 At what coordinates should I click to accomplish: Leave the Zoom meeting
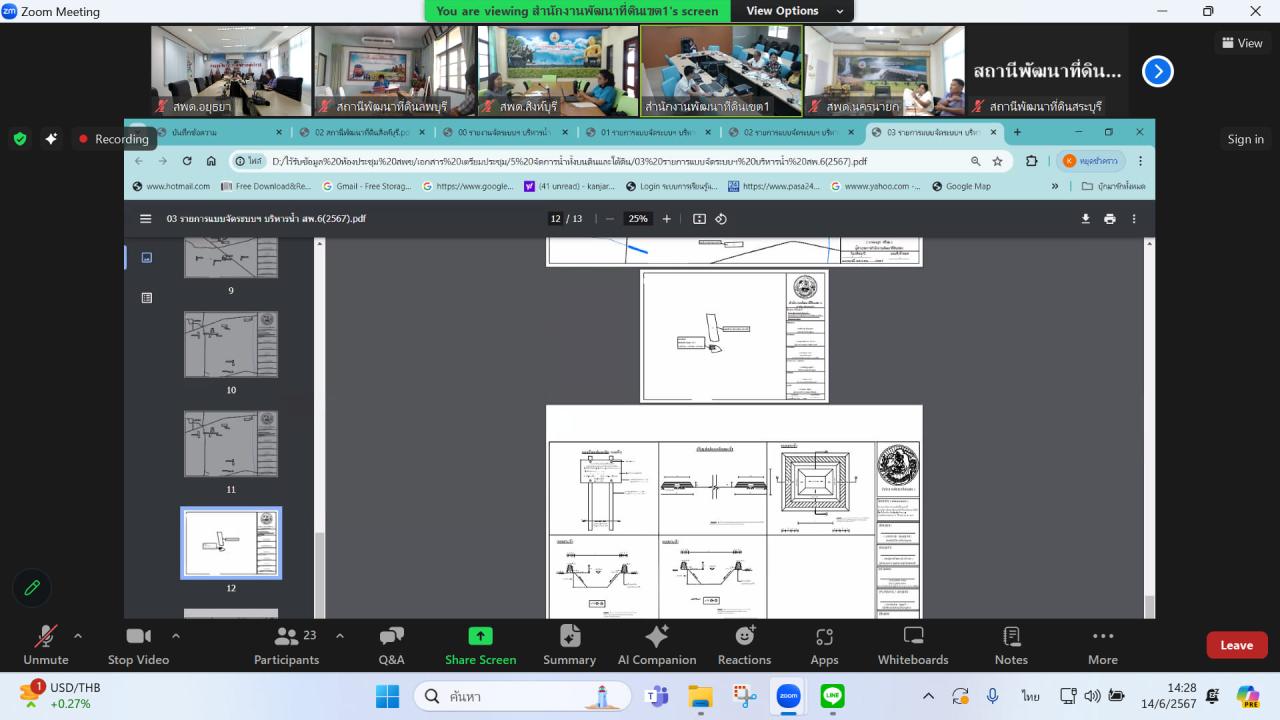coord(1236,645)
